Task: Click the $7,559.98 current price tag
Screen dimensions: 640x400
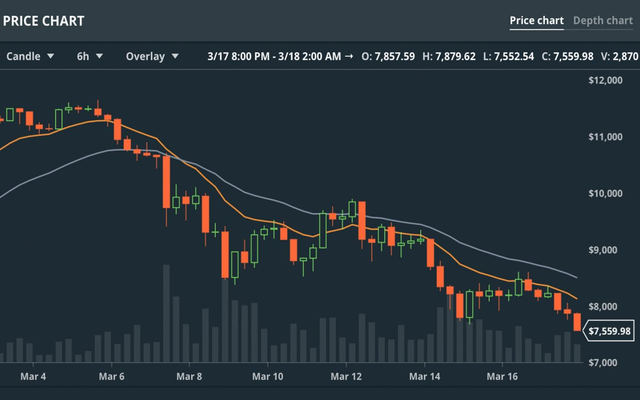Action: point(609,331)
